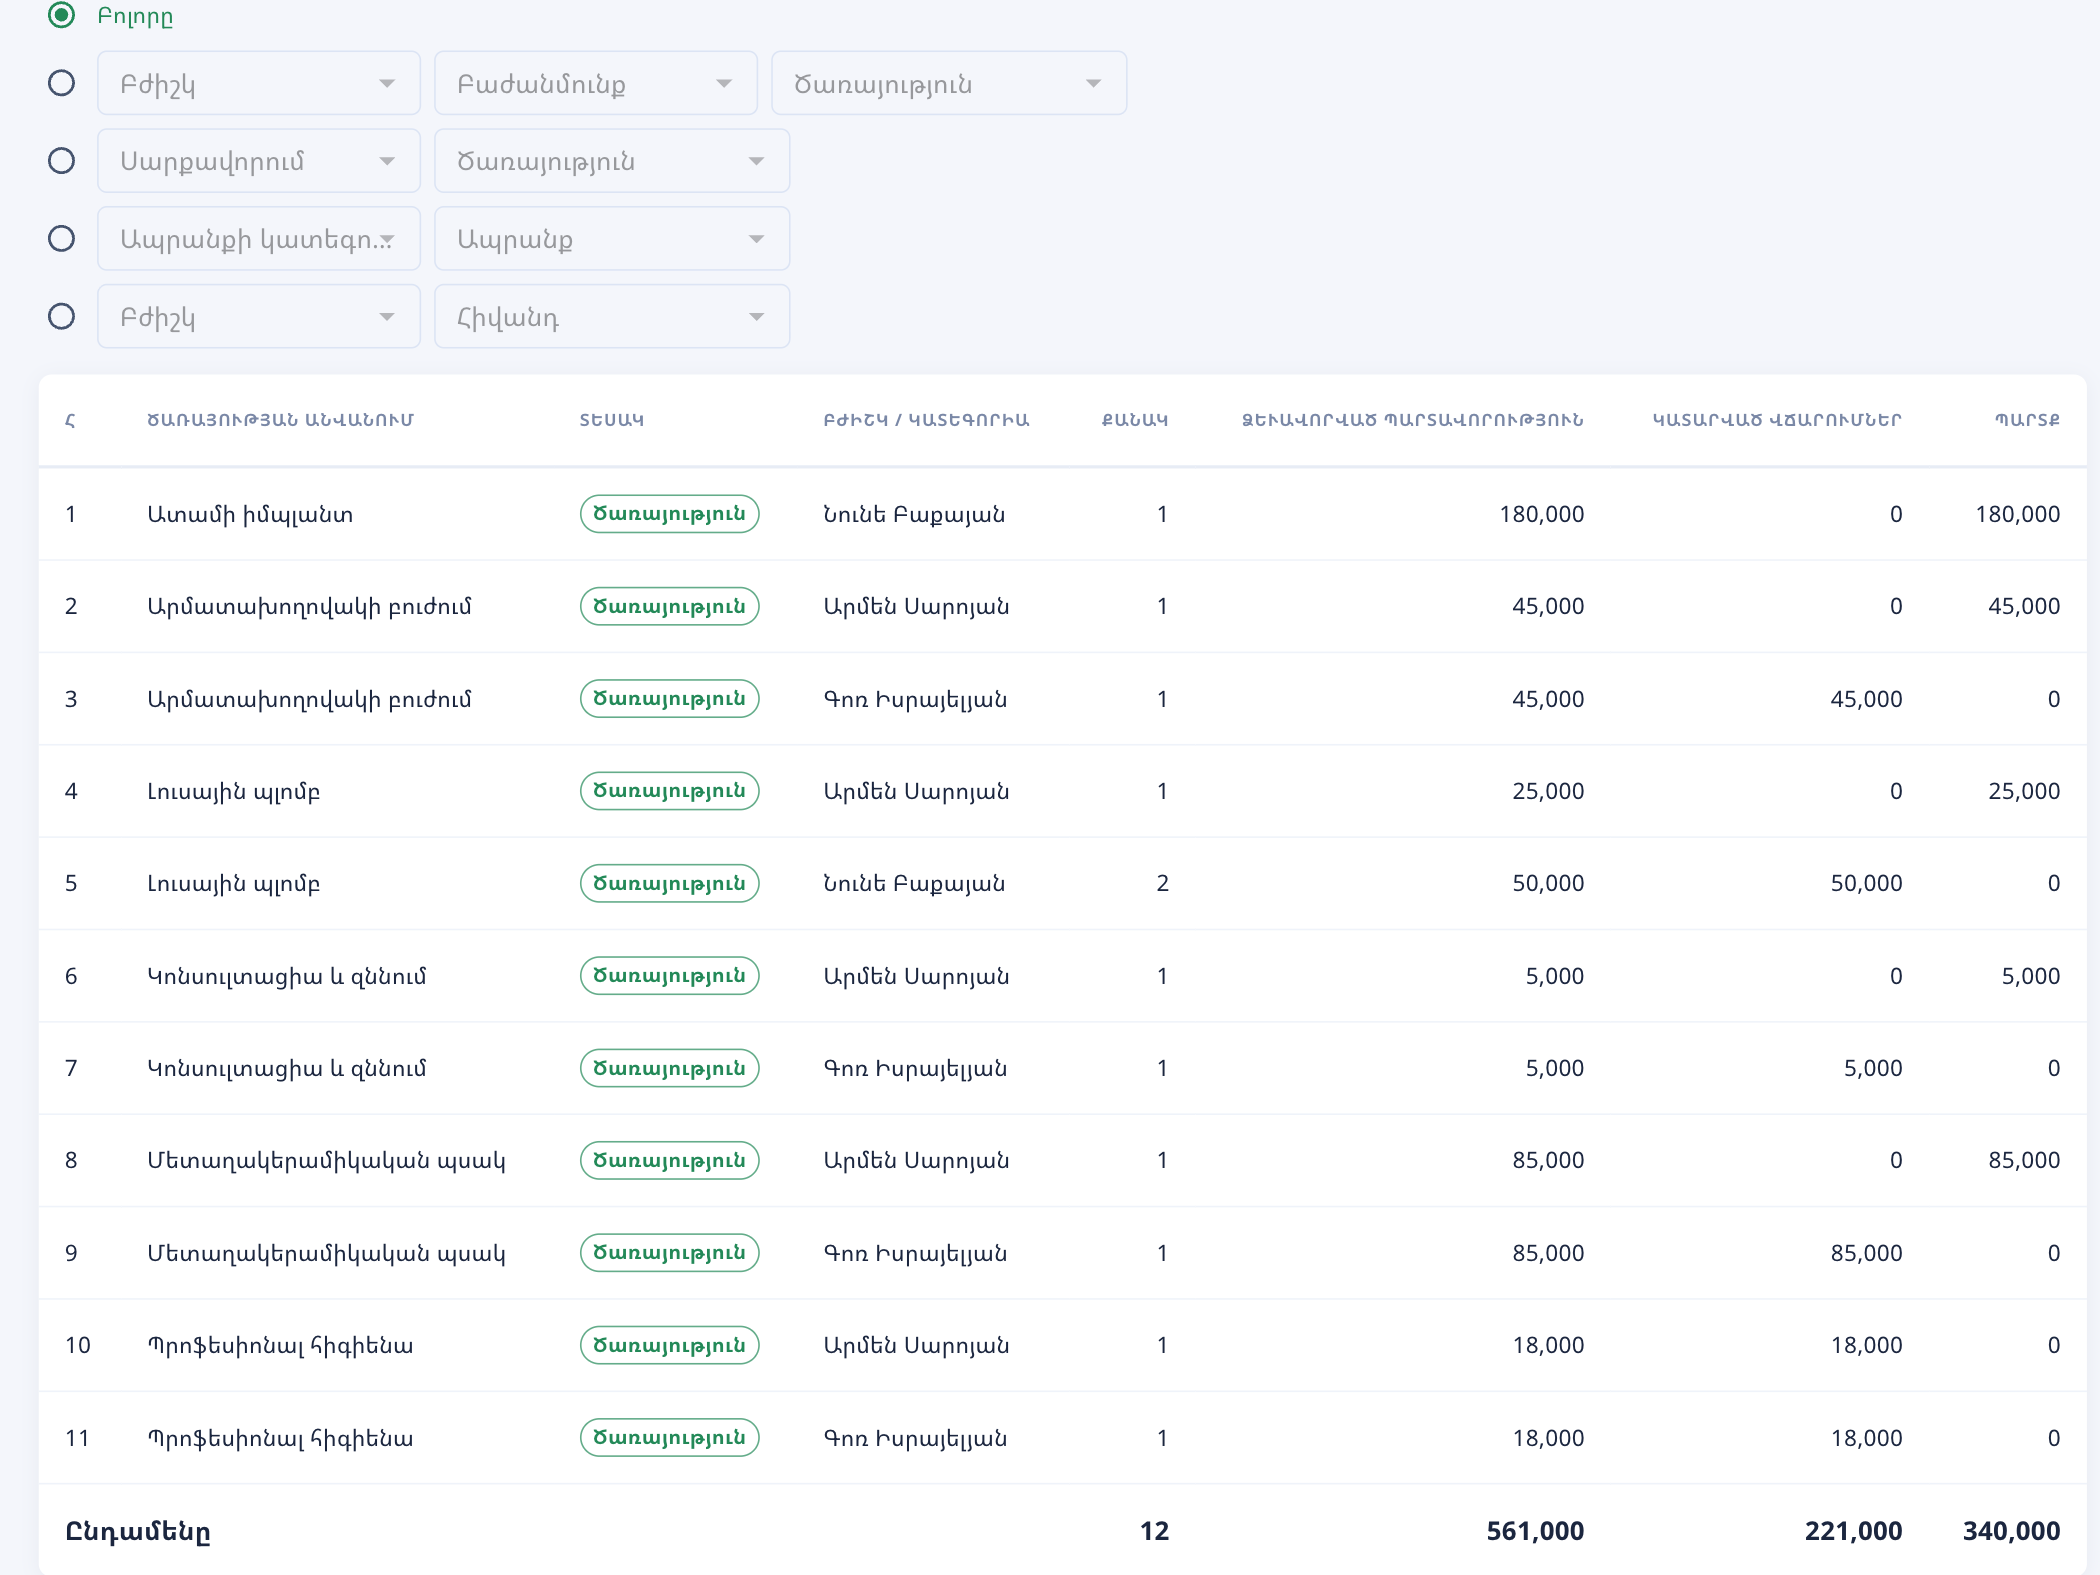The height and width of the screenshot is (1575, 2100).
Task: Click the ՁԵՒԱՎՈՐՎԱԾ ՊԱՐՏԱՎՈՐՈՒԹՅՈՒՆ column header
Action: tap(1413, 420)
